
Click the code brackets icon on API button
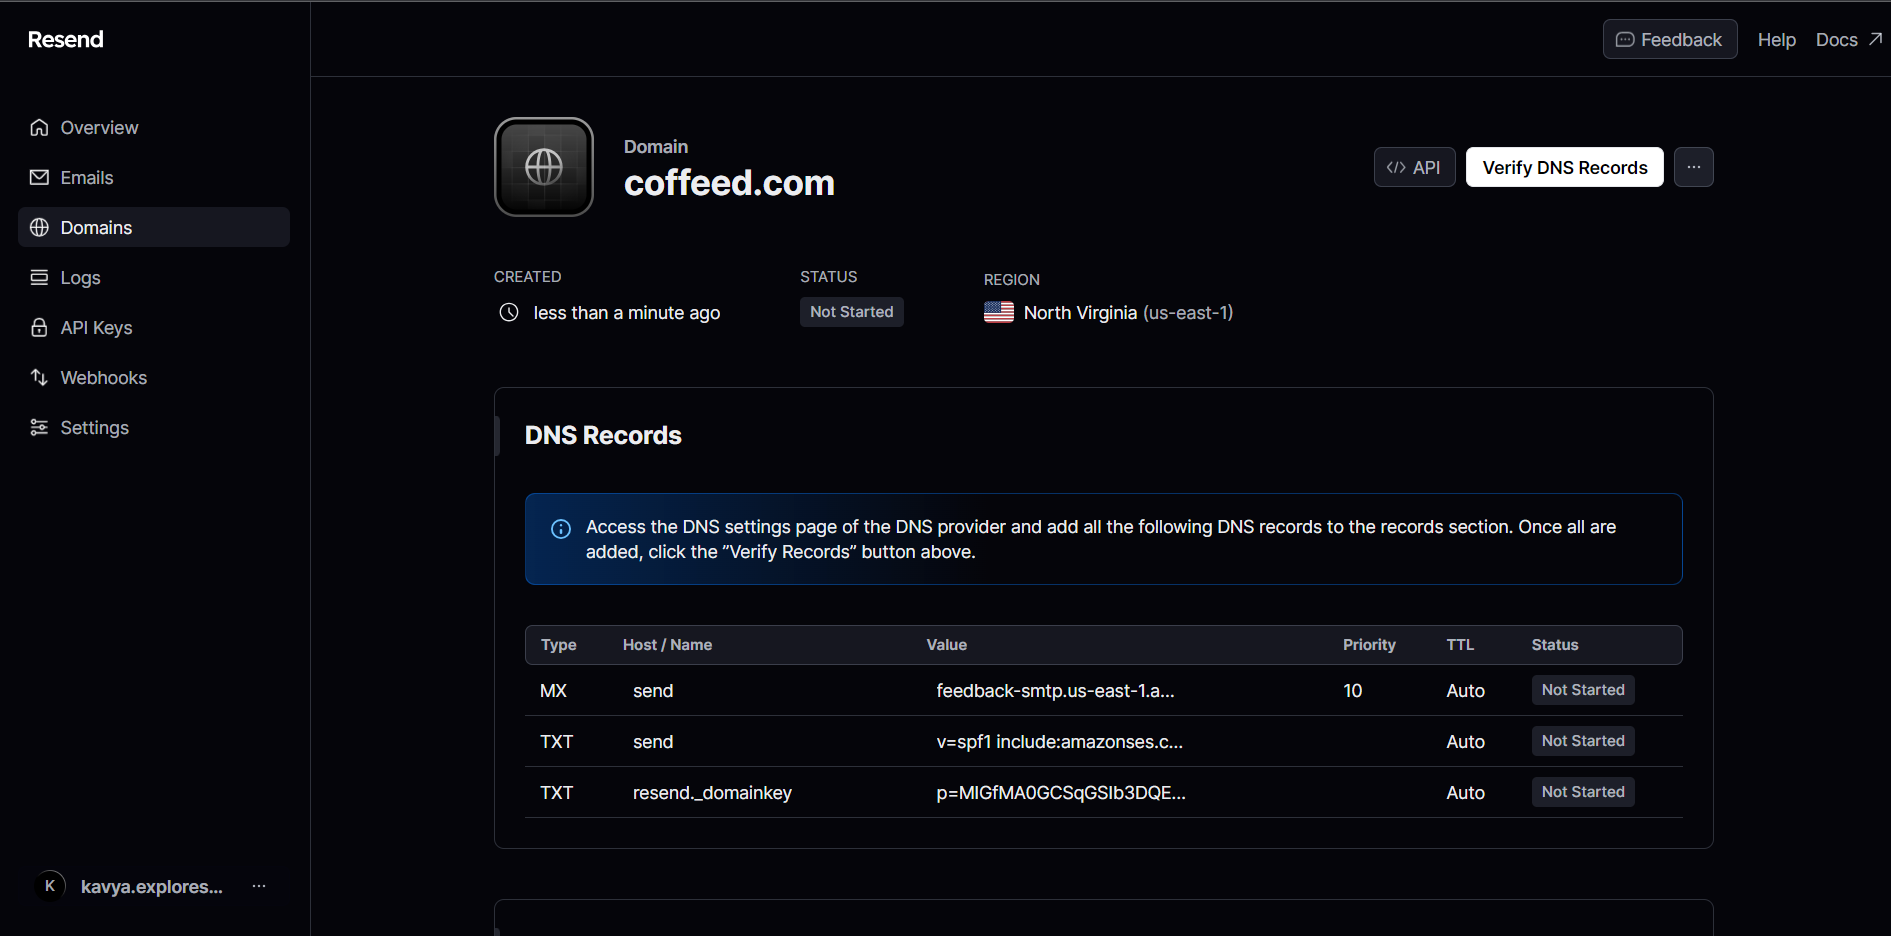tap(1396, 167)
